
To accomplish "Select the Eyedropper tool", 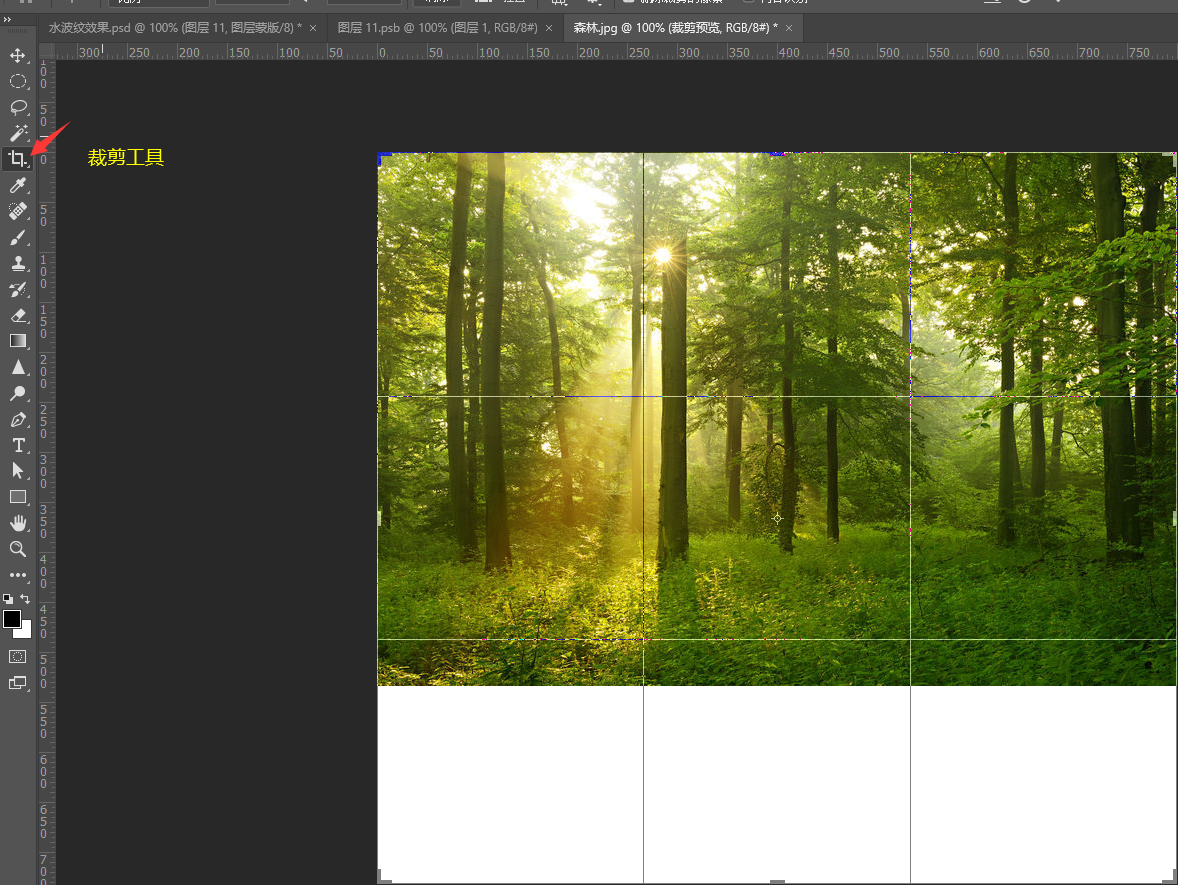I will click(x=18, y=185).
